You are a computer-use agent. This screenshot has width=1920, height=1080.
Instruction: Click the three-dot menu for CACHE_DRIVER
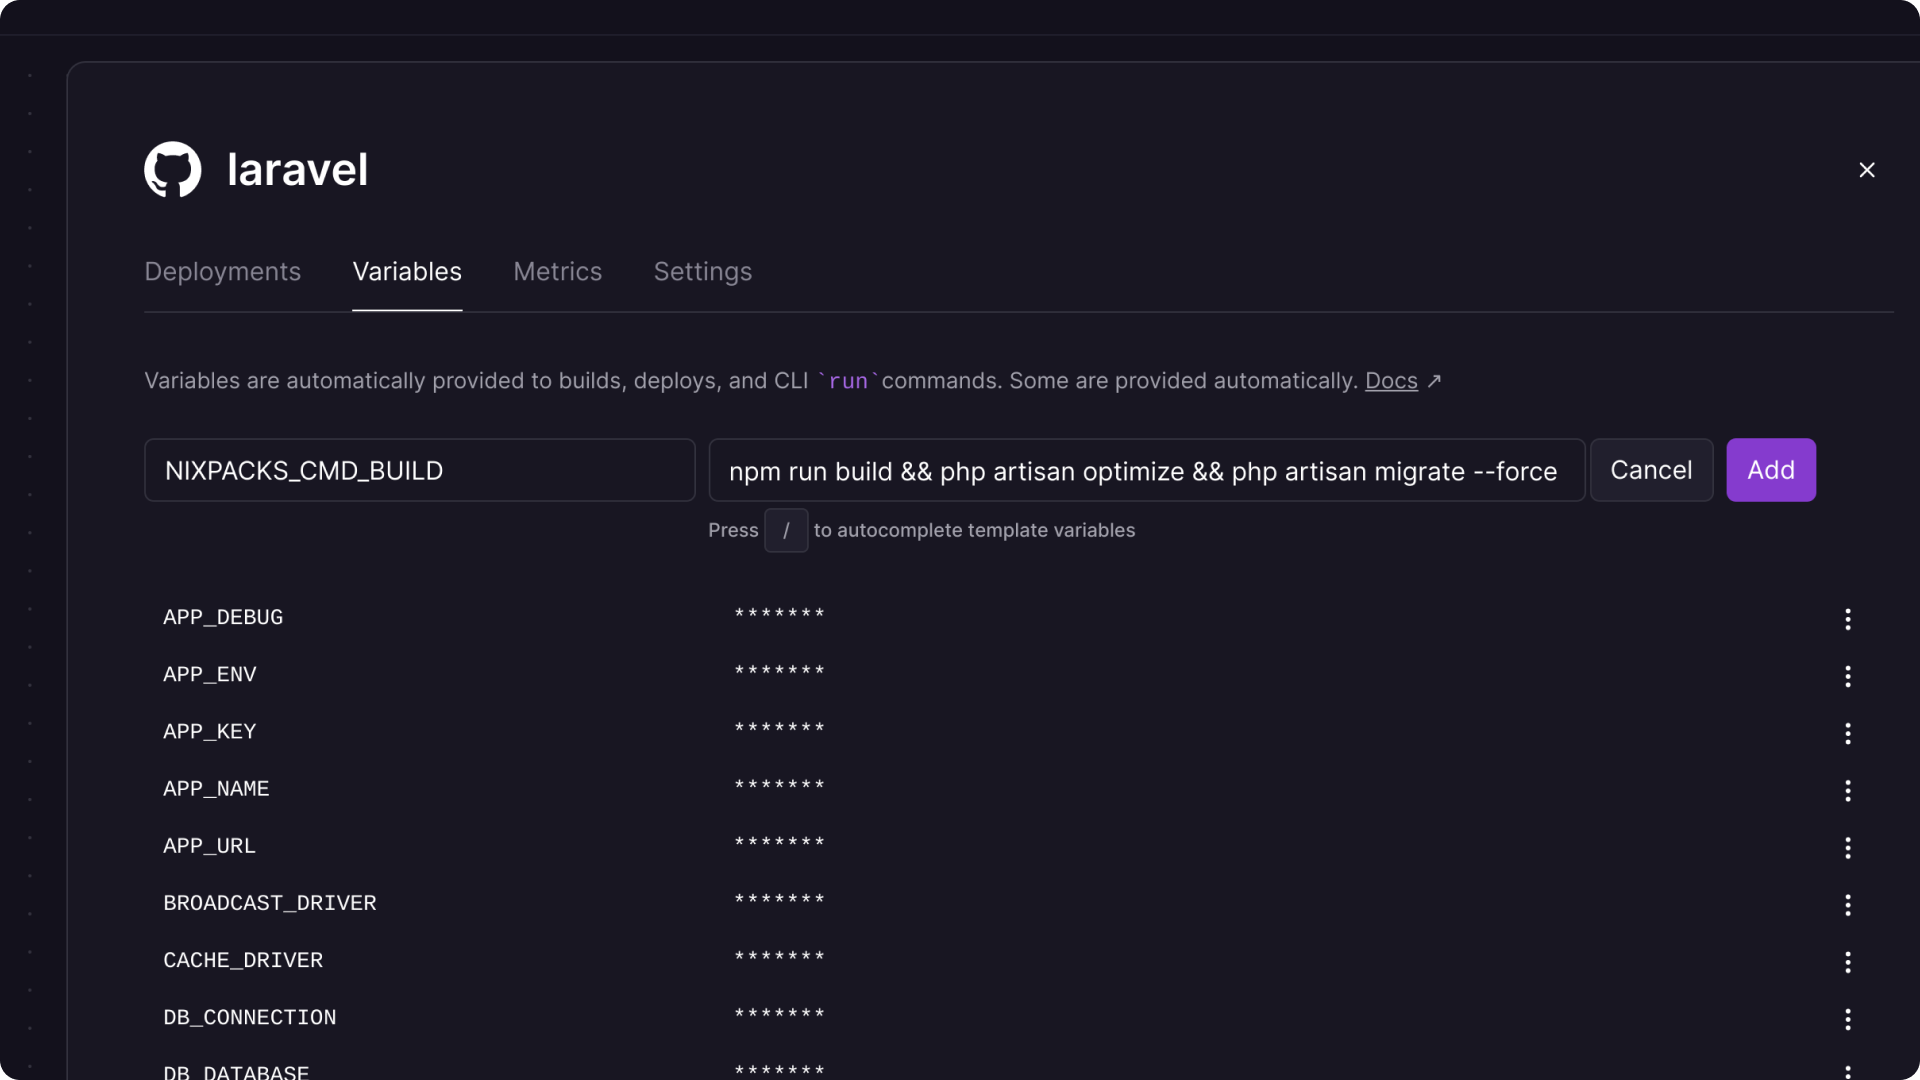coord(1847,961)
